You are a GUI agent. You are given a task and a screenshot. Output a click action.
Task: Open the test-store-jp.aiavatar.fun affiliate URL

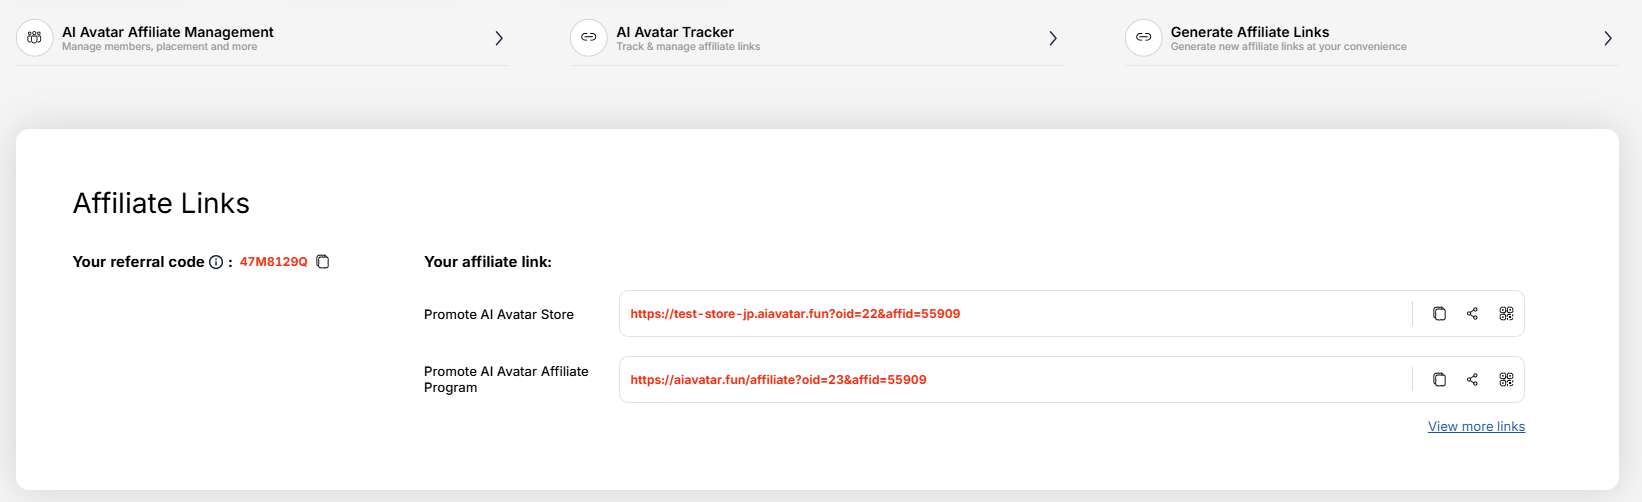[x=795, y=314]
